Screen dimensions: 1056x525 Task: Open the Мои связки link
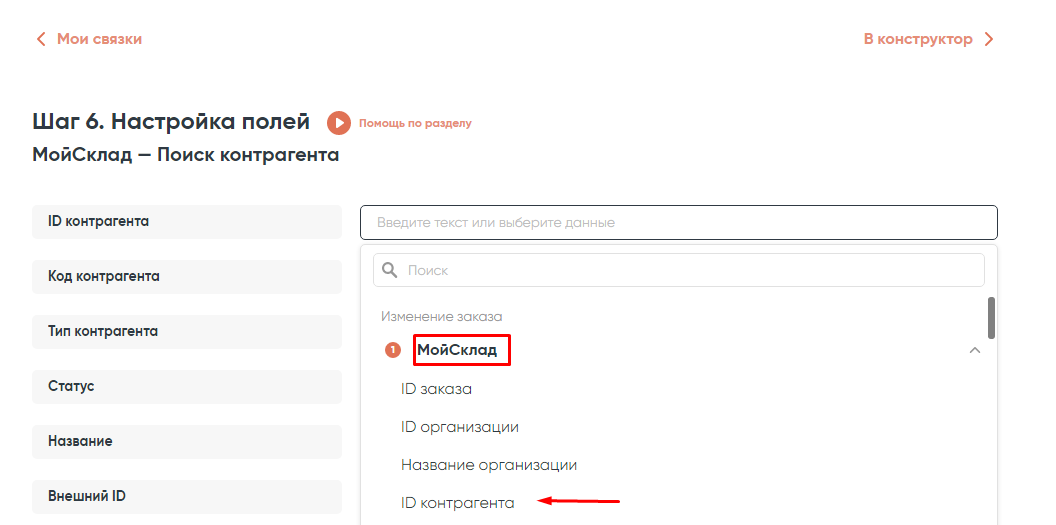click(99, 39)
